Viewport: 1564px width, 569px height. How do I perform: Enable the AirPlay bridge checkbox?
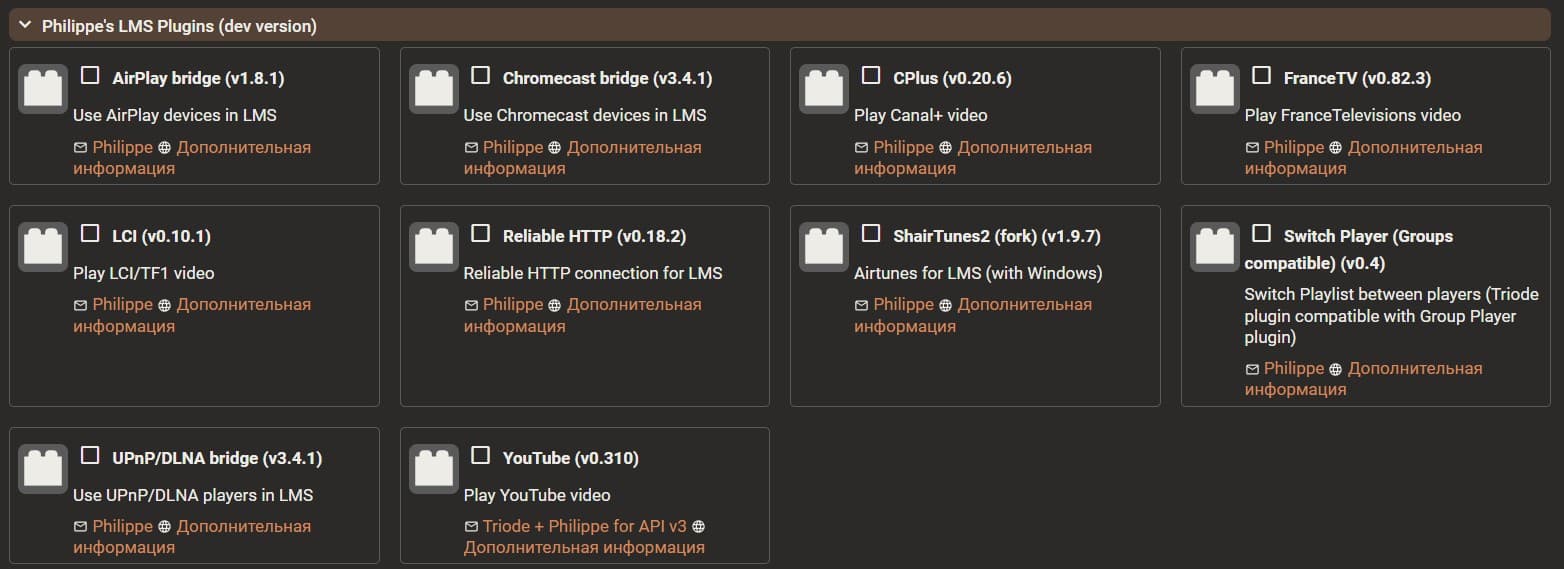pyautogui.click(x=90, y=76)
